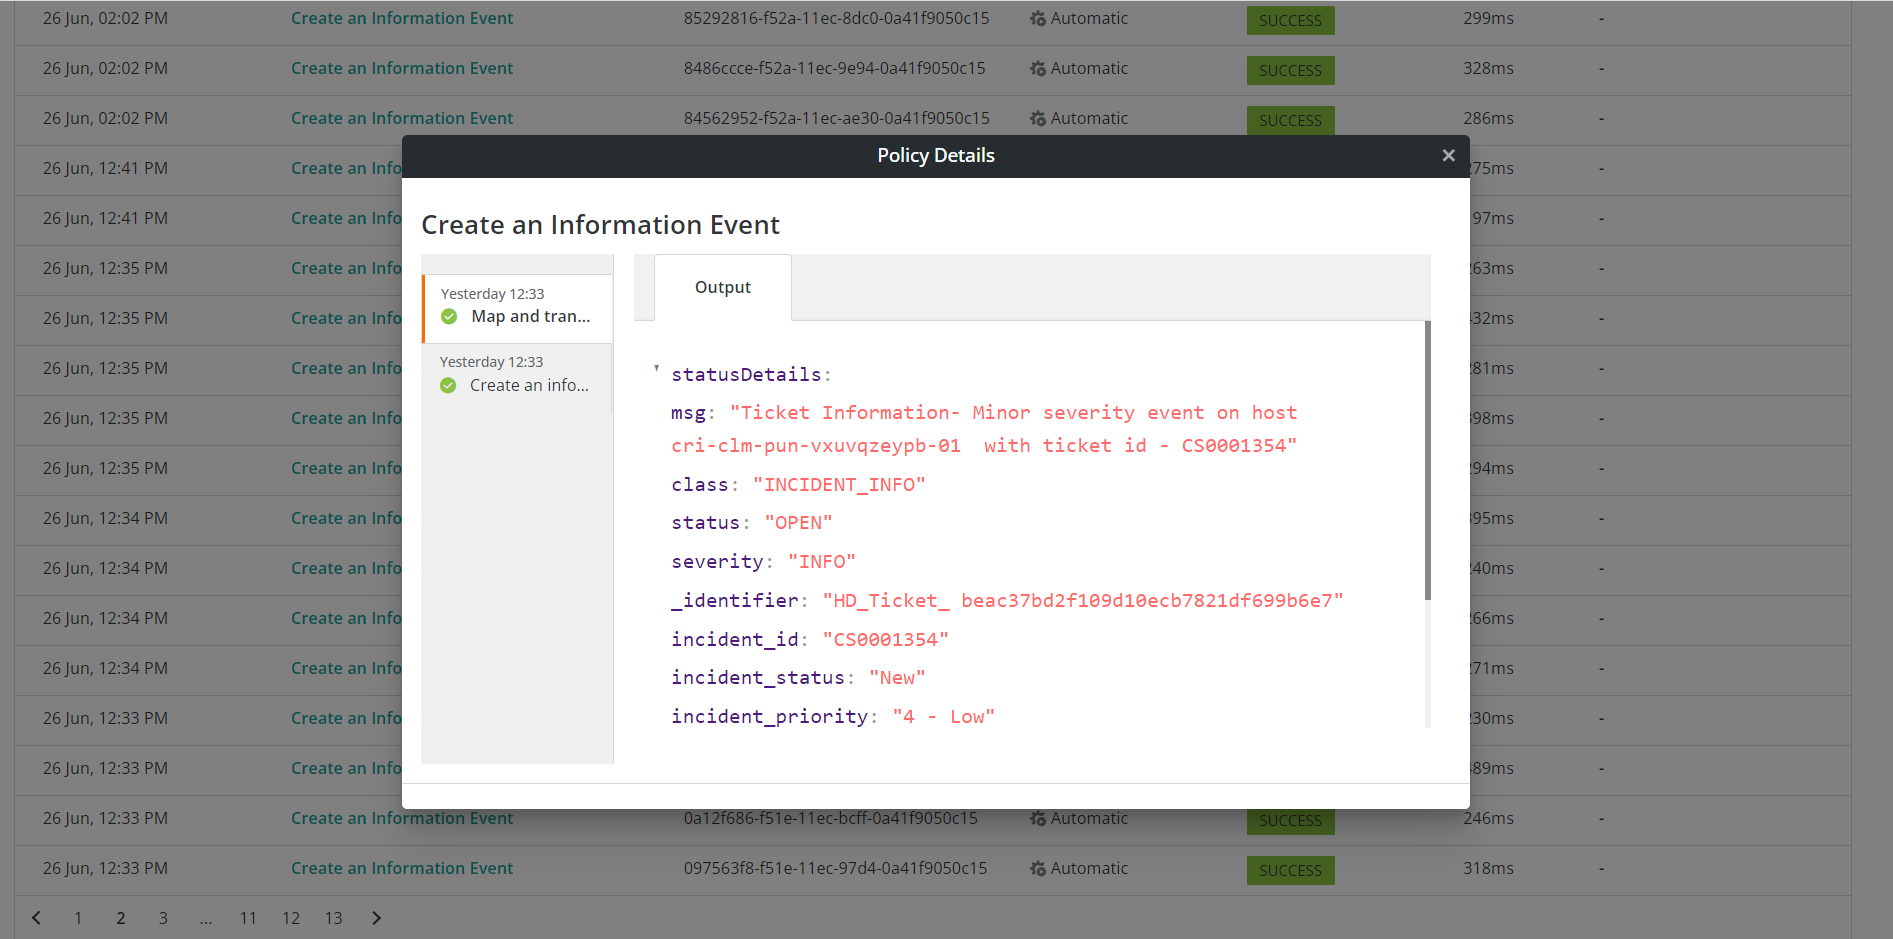Viewport: 1893px width, 939px height.
Task: Click SUCCESS badge in 097563f8 row
Action: click(x=1290, y=870)
